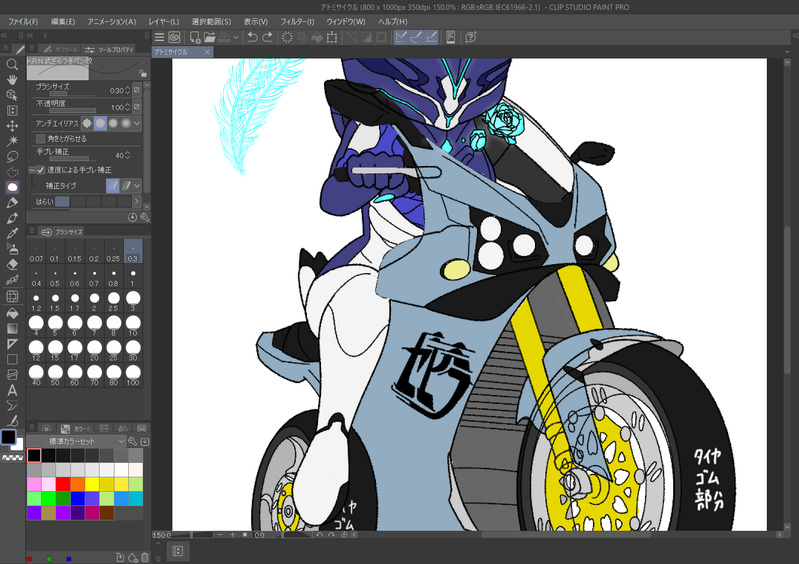Click the main drawing color black swatch
This screenshot has width=799, height=564.
point(8,437)
